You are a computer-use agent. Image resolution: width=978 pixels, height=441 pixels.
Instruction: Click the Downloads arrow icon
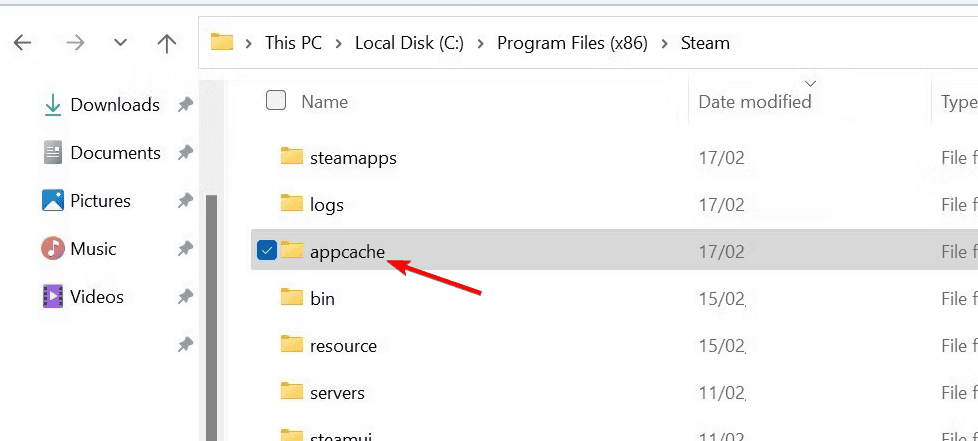click(x=53, y=105)
